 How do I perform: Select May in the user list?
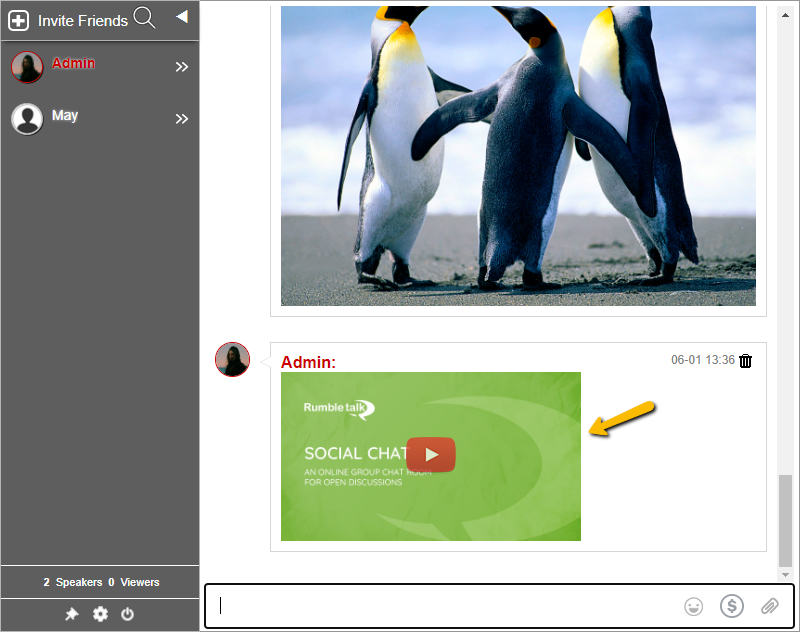click(65, 116)
